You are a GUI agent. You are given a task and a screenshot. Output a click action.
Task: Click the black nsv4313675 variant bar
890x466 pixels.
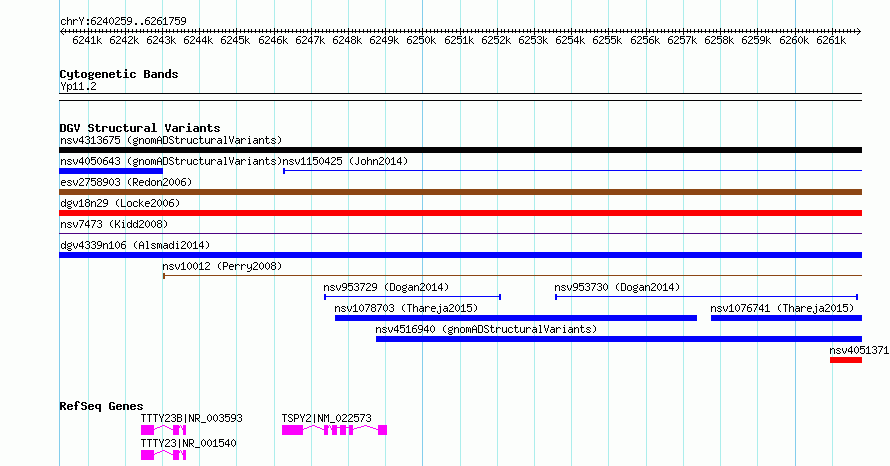pyautogui.click(x=460, y=150)
